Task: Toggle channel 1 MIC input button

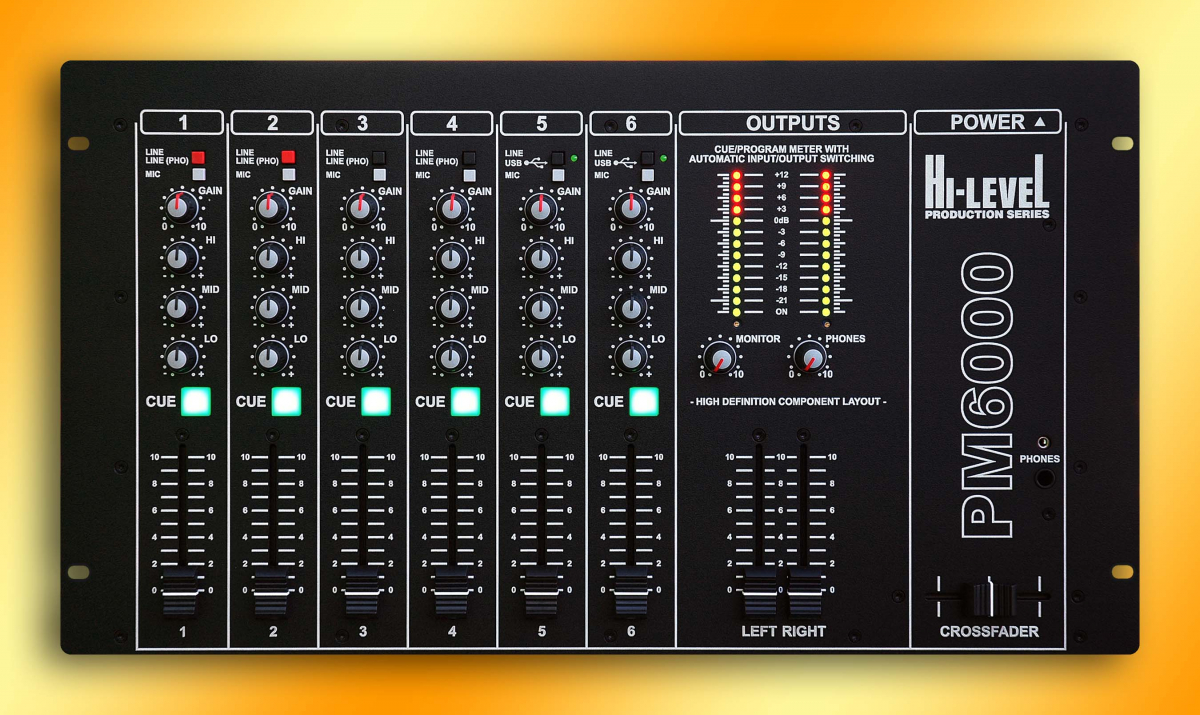Action: coord(198,175)
